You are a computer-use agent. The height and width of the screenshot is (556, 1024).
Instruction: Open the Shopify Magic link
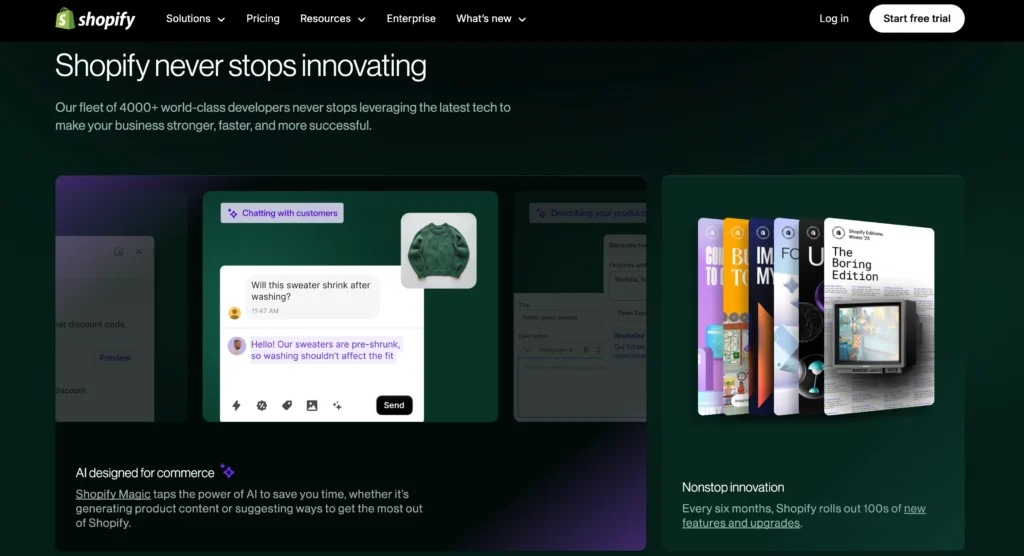(x=113, y=494)
